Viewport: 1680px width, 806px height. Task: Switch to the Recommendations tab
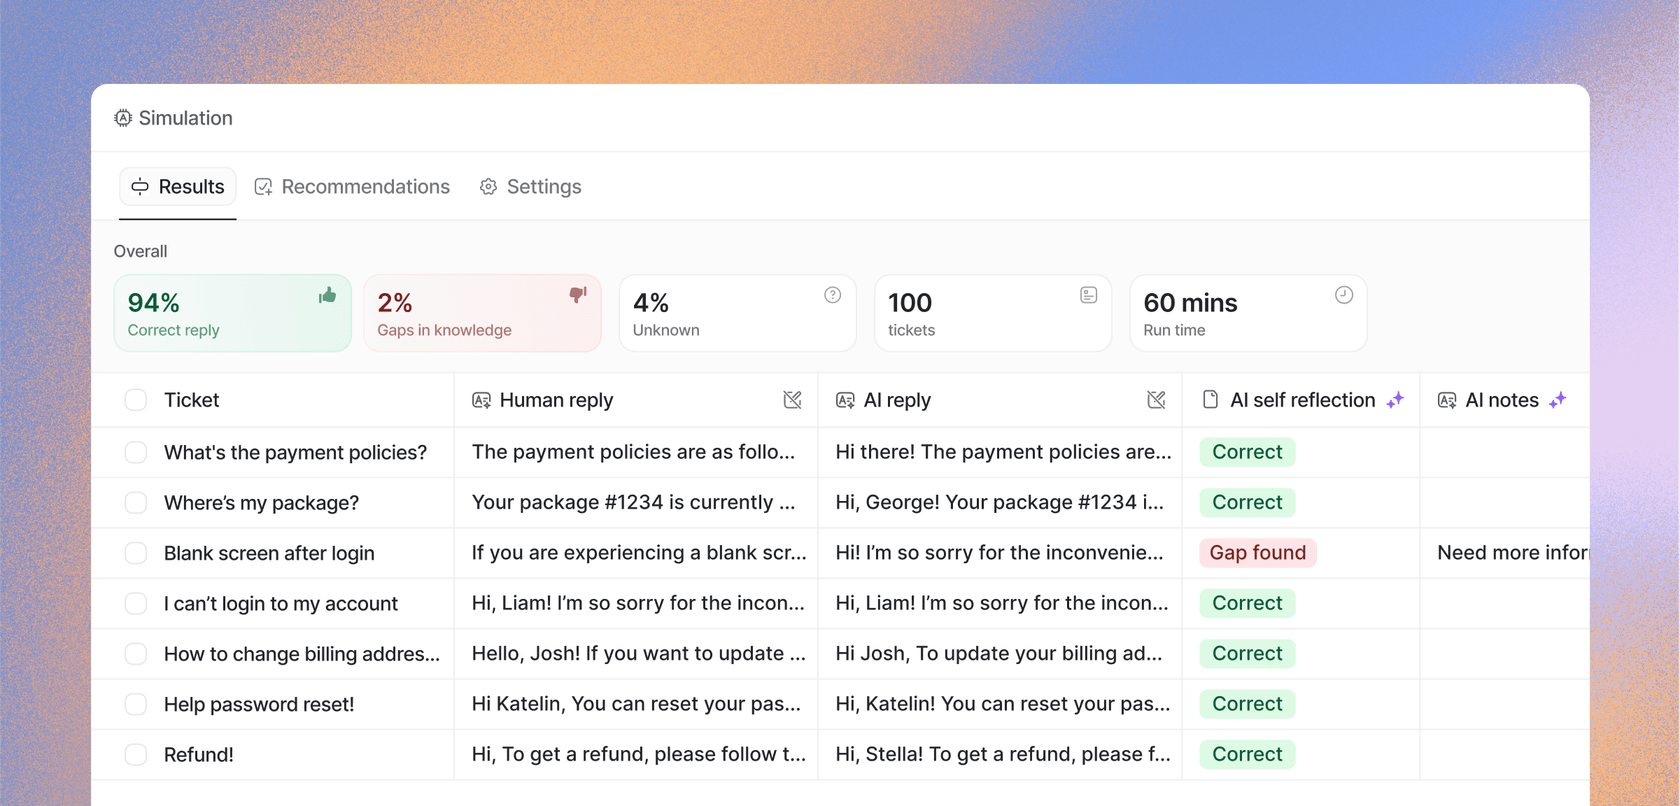352,187
